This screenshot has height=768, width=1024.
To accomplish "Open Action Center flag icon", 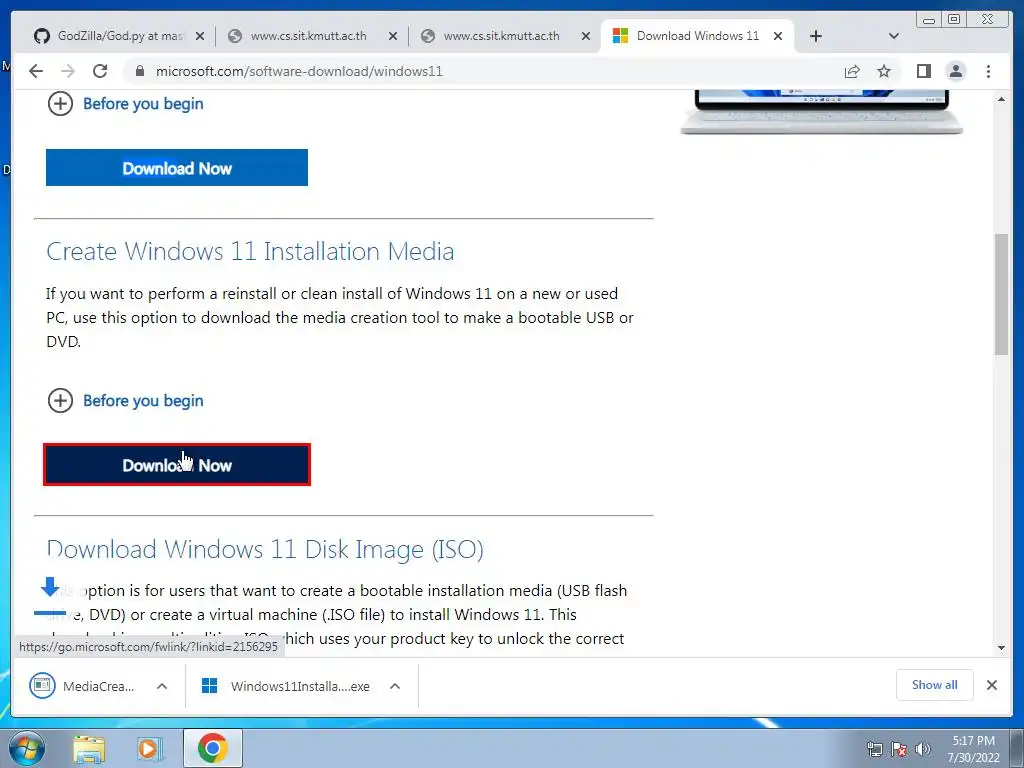I will [x=899, y=749].
